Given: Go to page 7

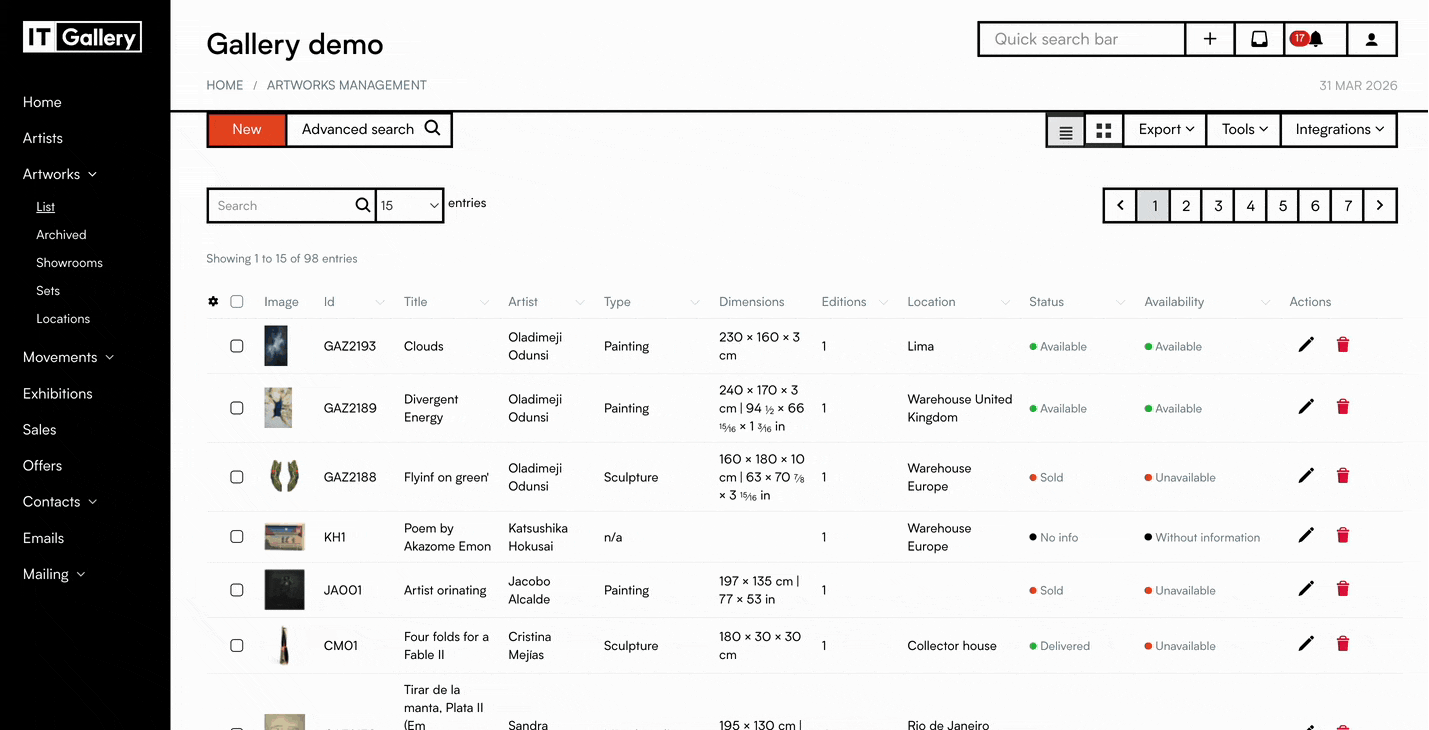Looking at the screenshot, I should point(1348,206).
